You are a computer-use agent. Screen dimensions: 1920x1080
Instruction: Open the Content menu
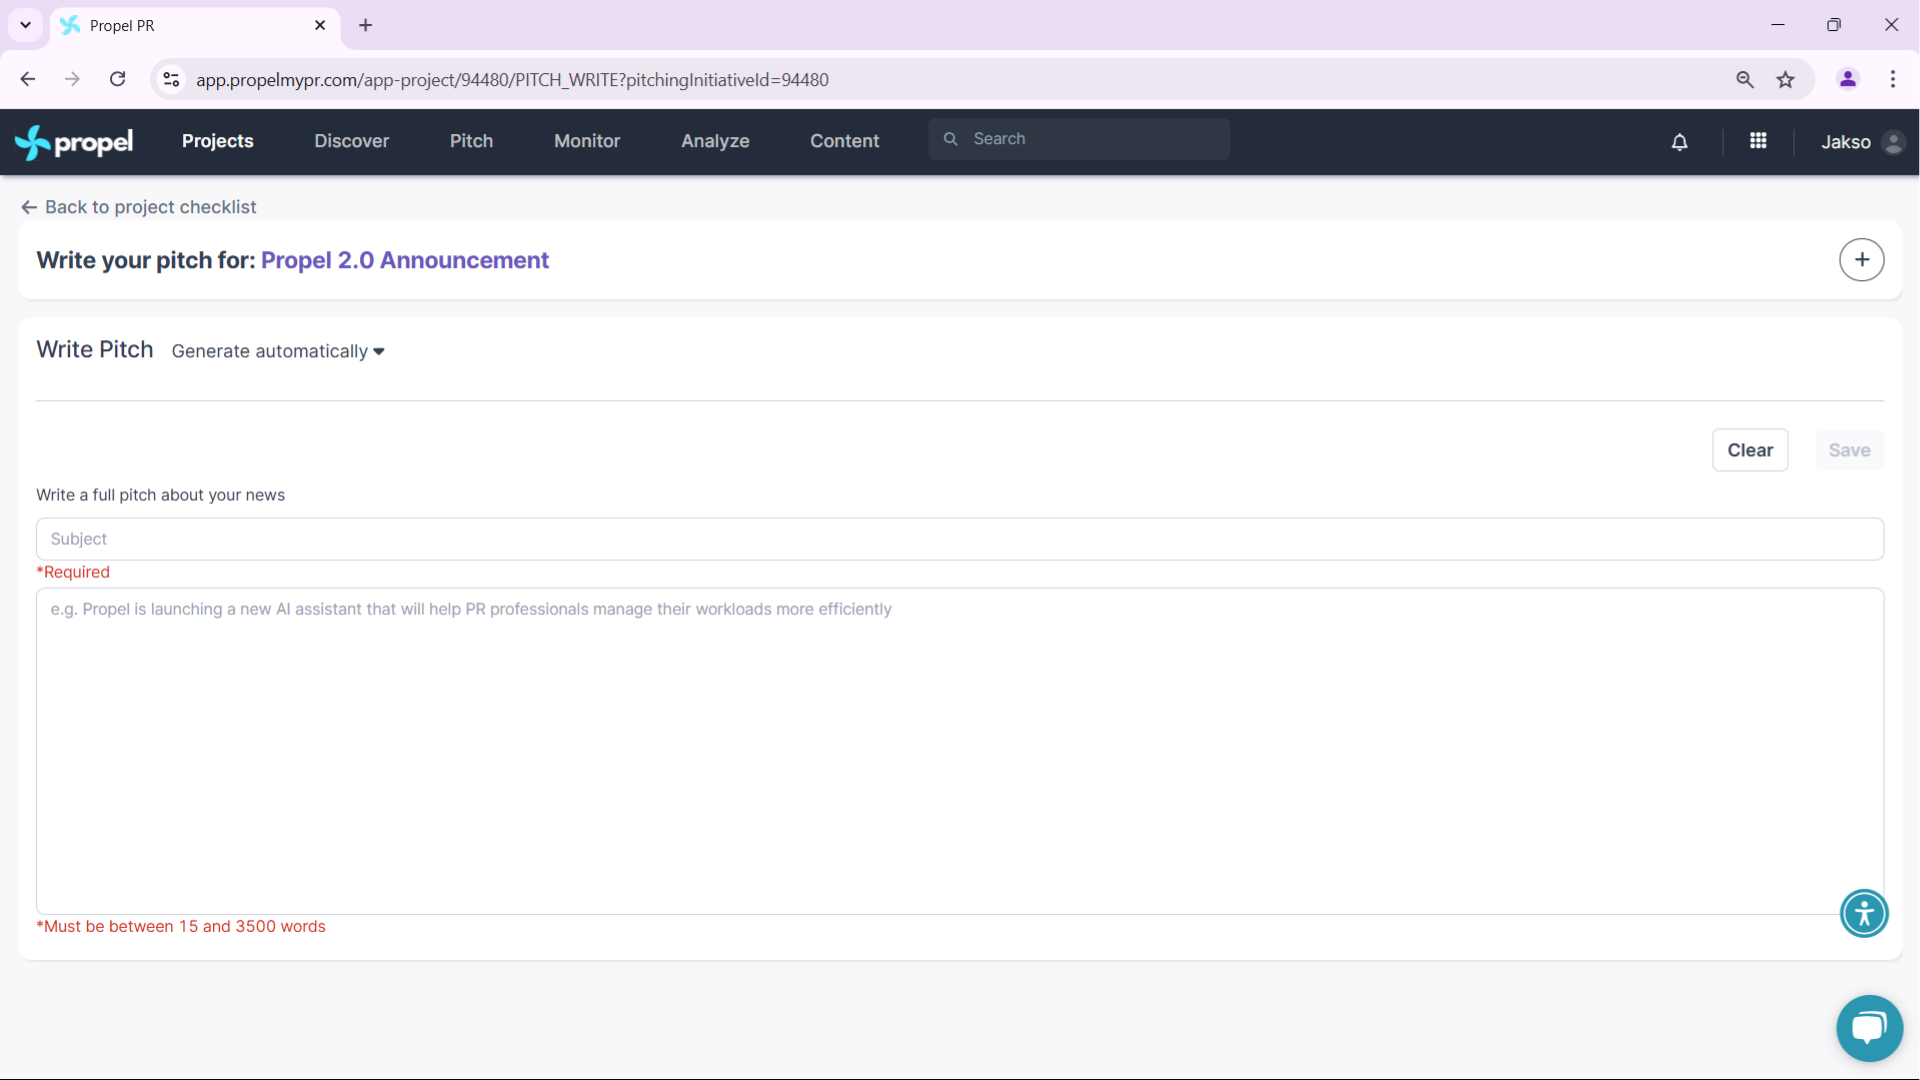click(x=845, y=141)
